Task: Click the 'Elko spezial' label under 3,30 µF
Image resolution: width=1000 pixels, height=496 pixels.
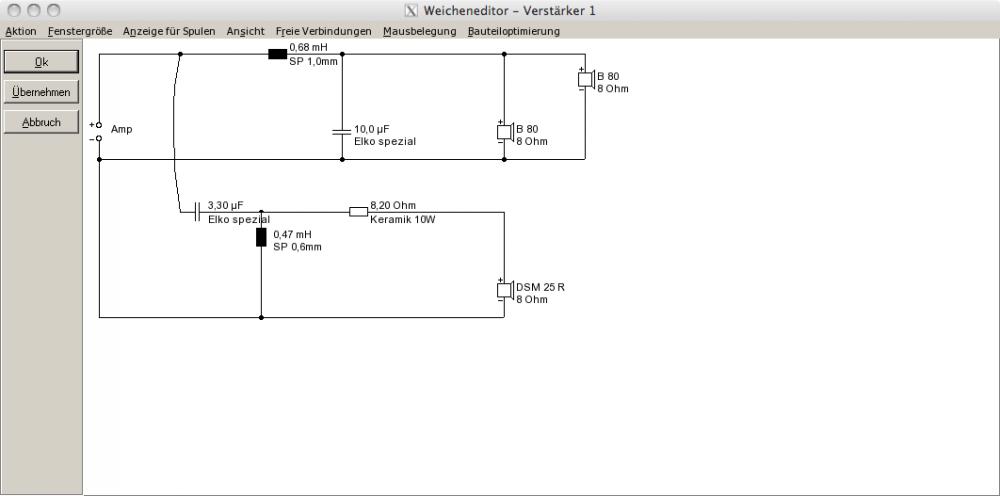Action: [239, 220]
